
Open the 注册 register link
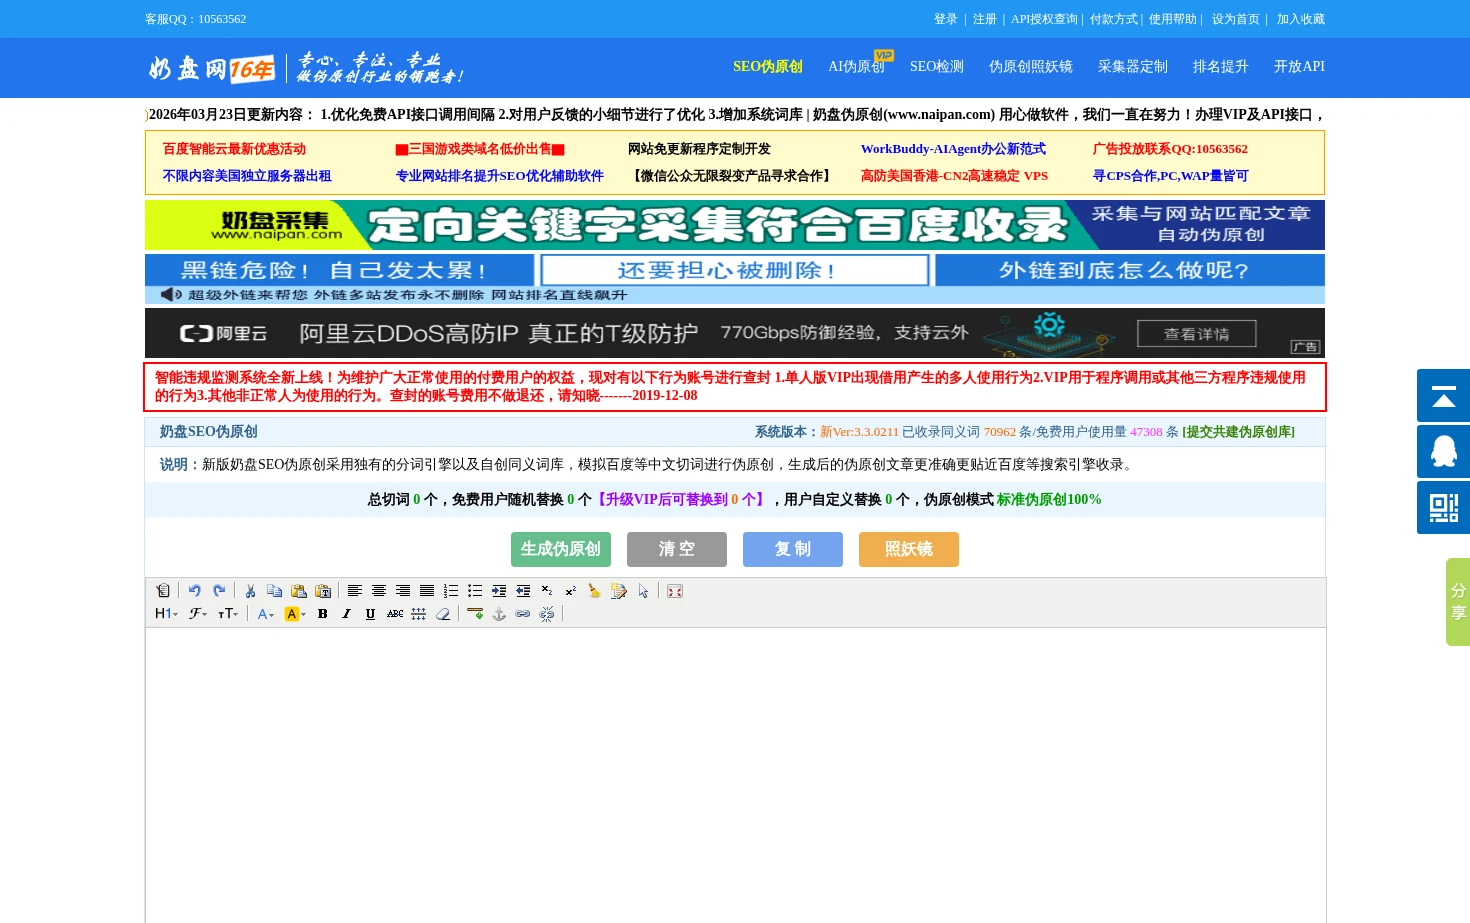[985, 19]
